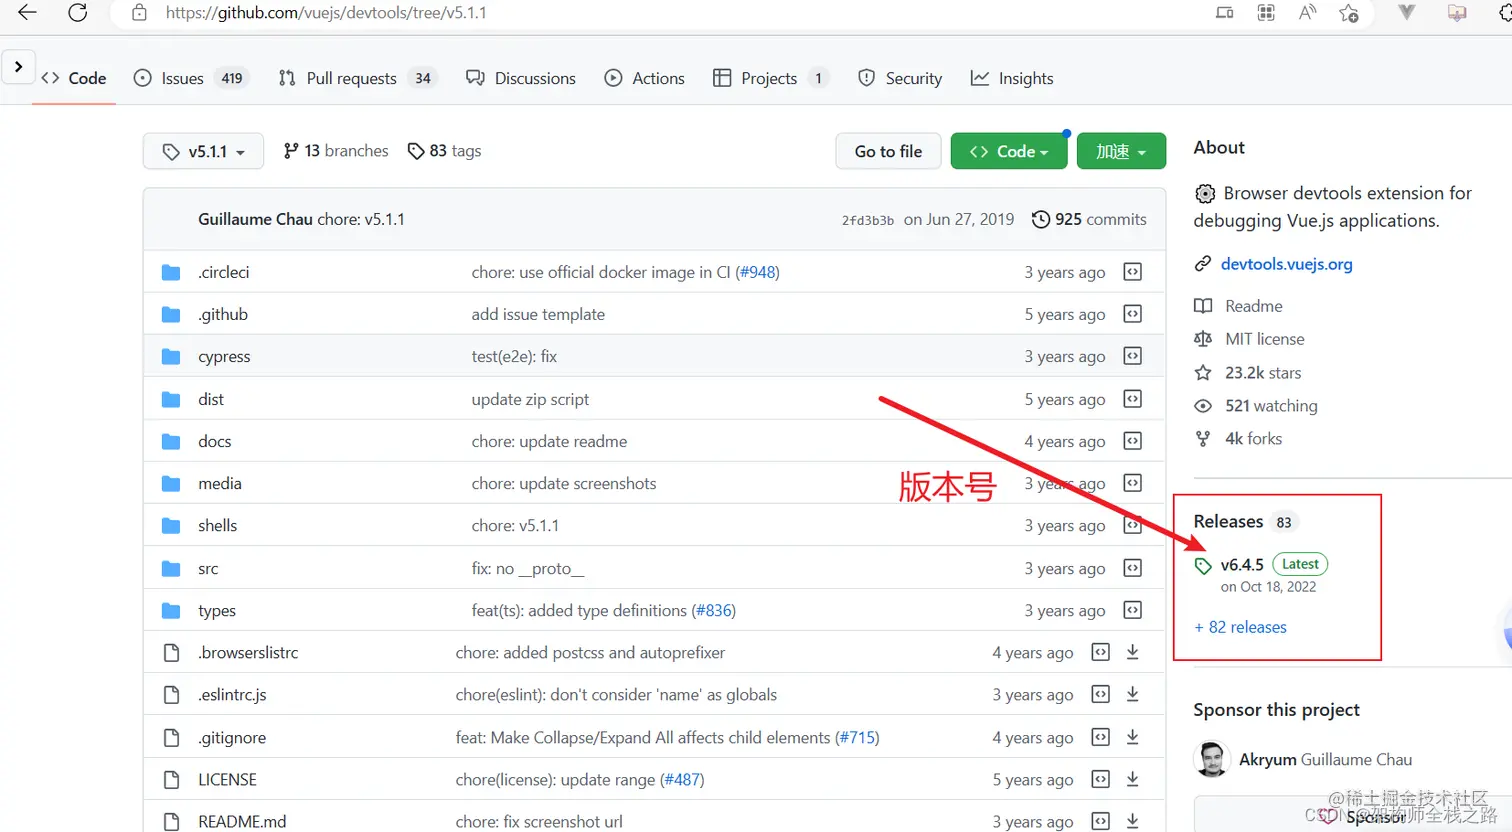Open commit hash 2fd3b3b
1512x832 pixels.
pos(867,220)
